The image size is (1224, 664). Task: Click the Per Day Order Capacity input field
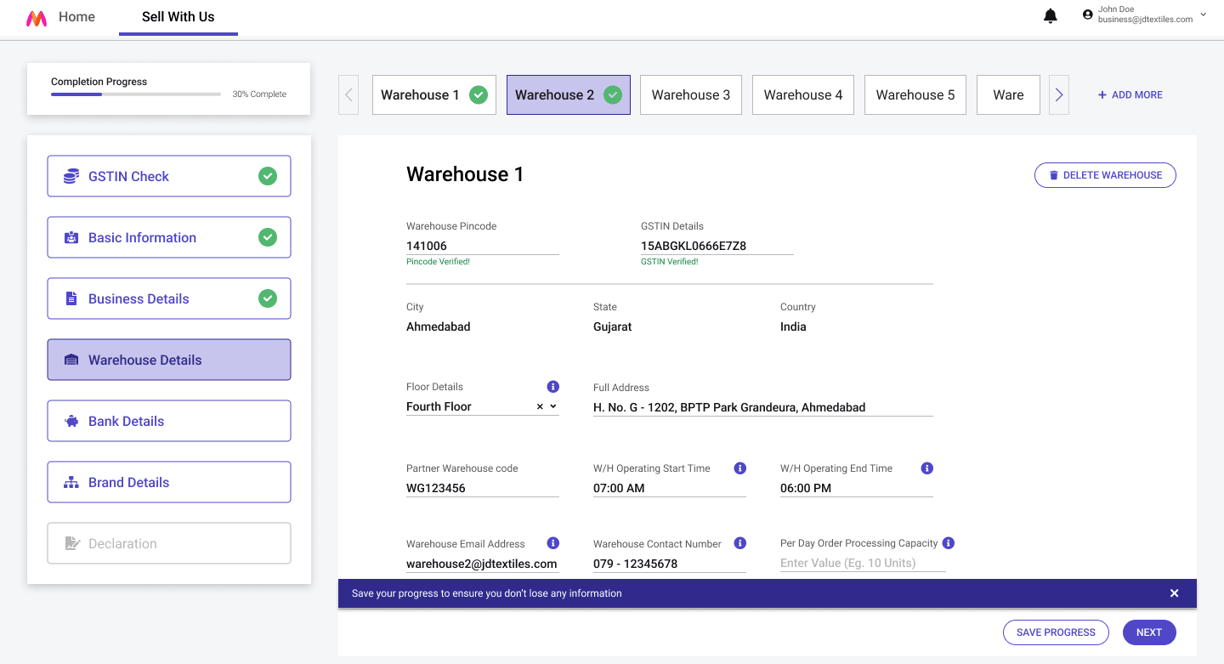pos(862,563)
